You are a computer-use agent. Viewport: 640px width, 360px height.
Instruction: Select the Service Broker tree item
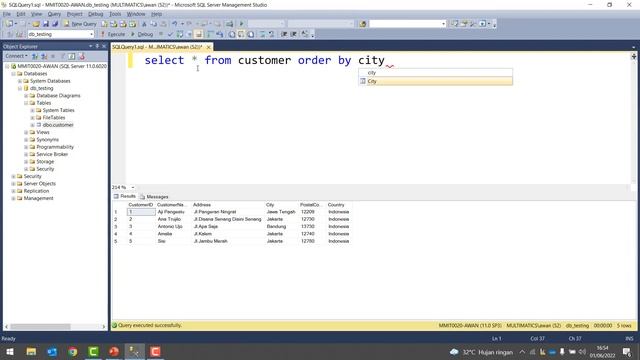tap(52, 154)
